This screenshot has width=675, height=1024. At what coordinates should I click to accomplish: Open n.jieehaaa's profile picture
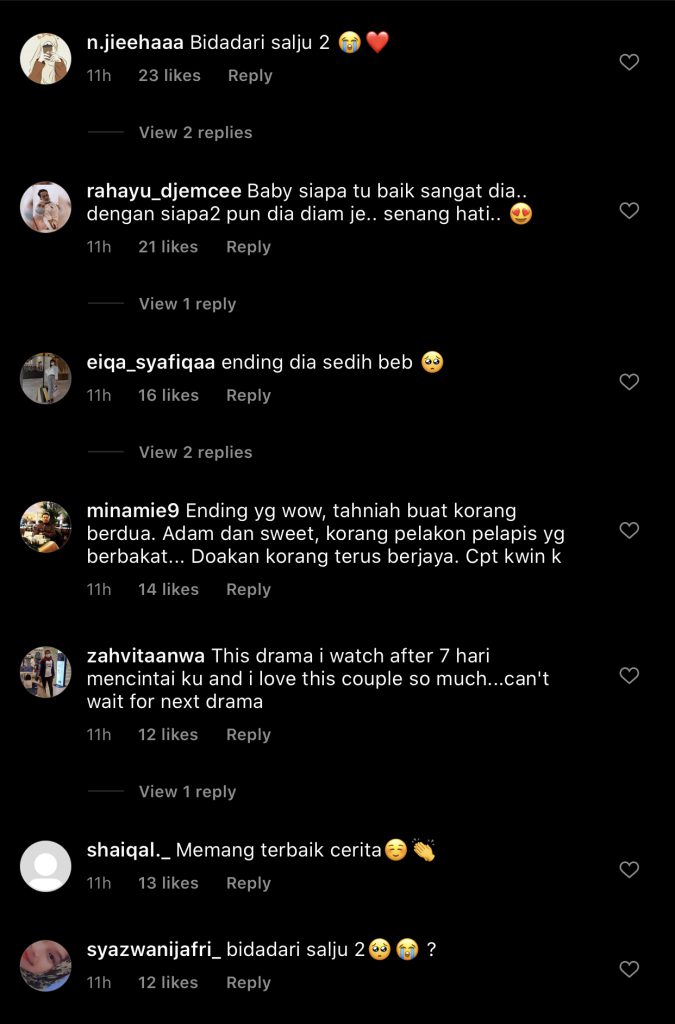click(x=46, y=59)
